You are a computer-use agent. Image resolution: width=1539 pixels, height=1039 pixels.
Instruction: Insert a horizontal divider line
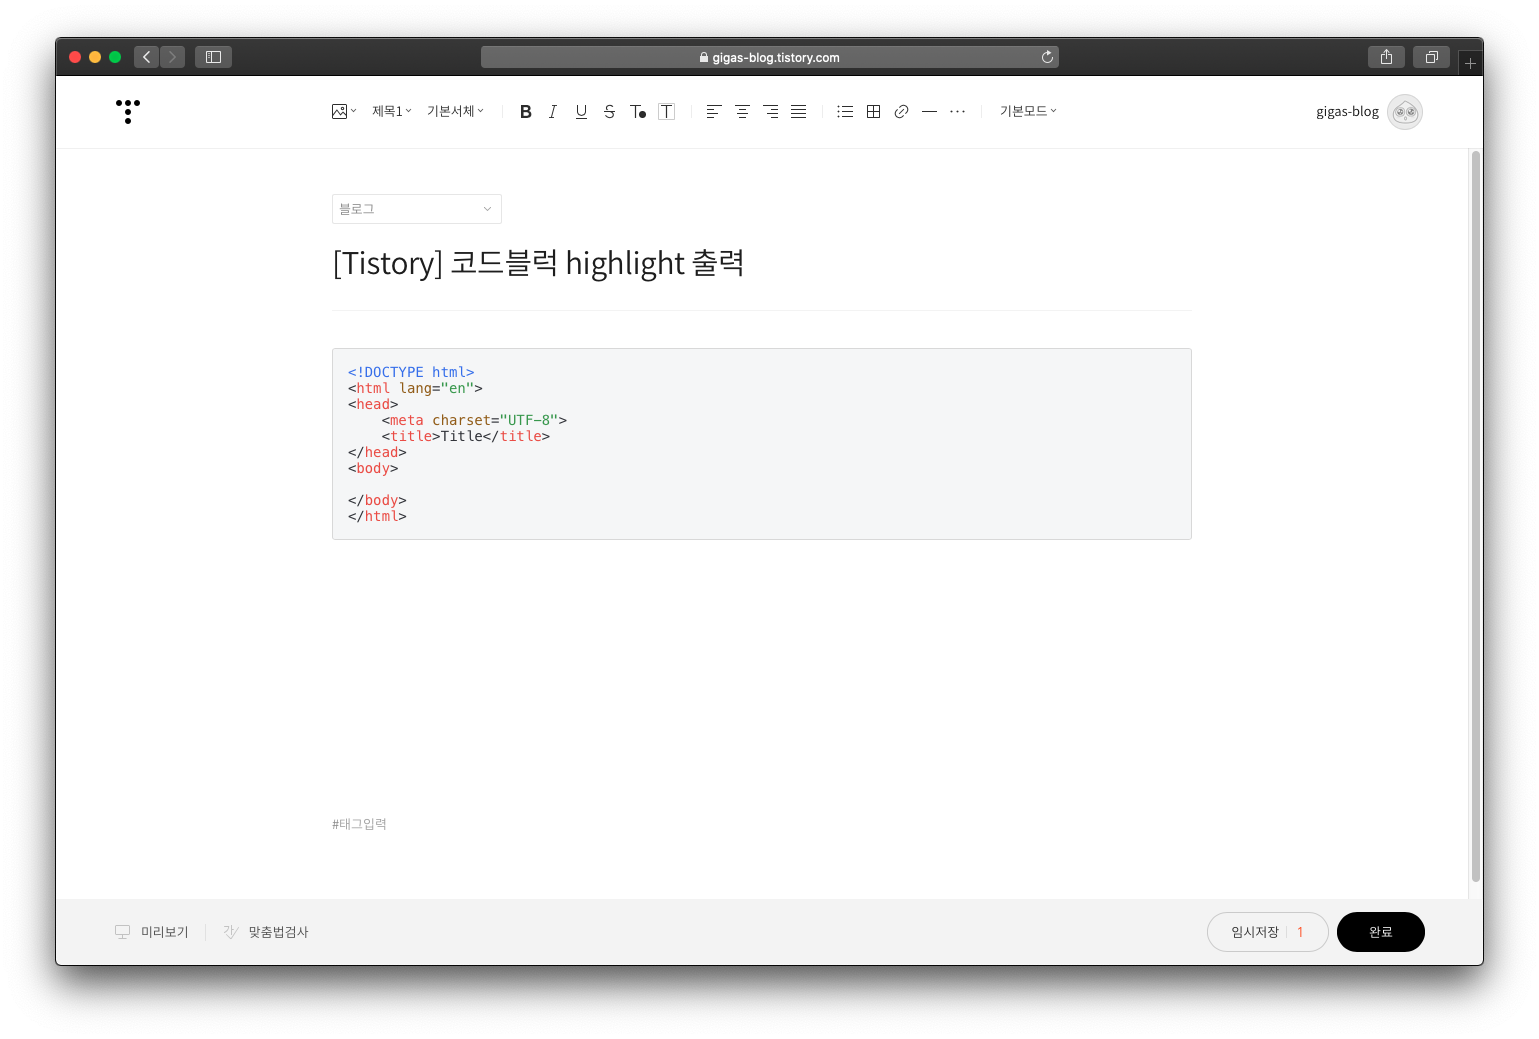(929, 112)
